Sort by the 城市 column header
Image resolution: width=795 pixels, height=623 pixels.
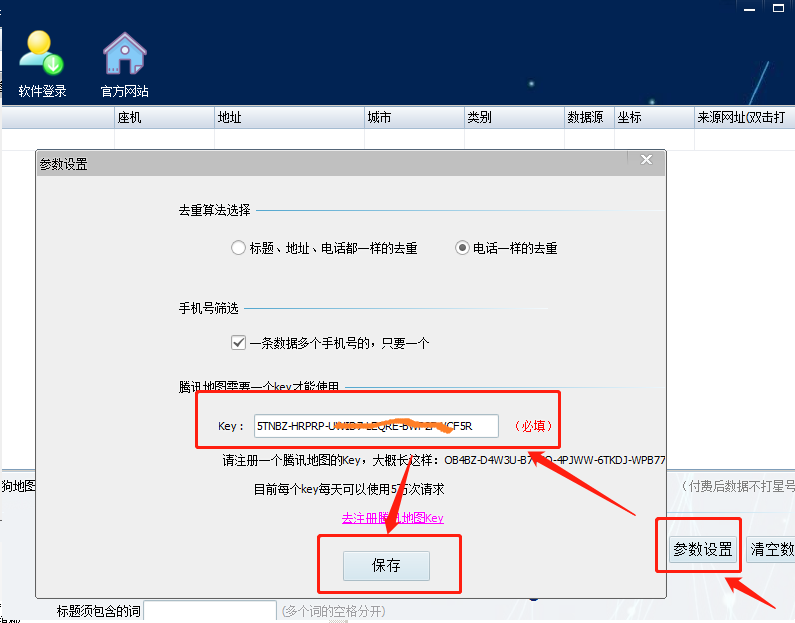[x=413, y=118]
